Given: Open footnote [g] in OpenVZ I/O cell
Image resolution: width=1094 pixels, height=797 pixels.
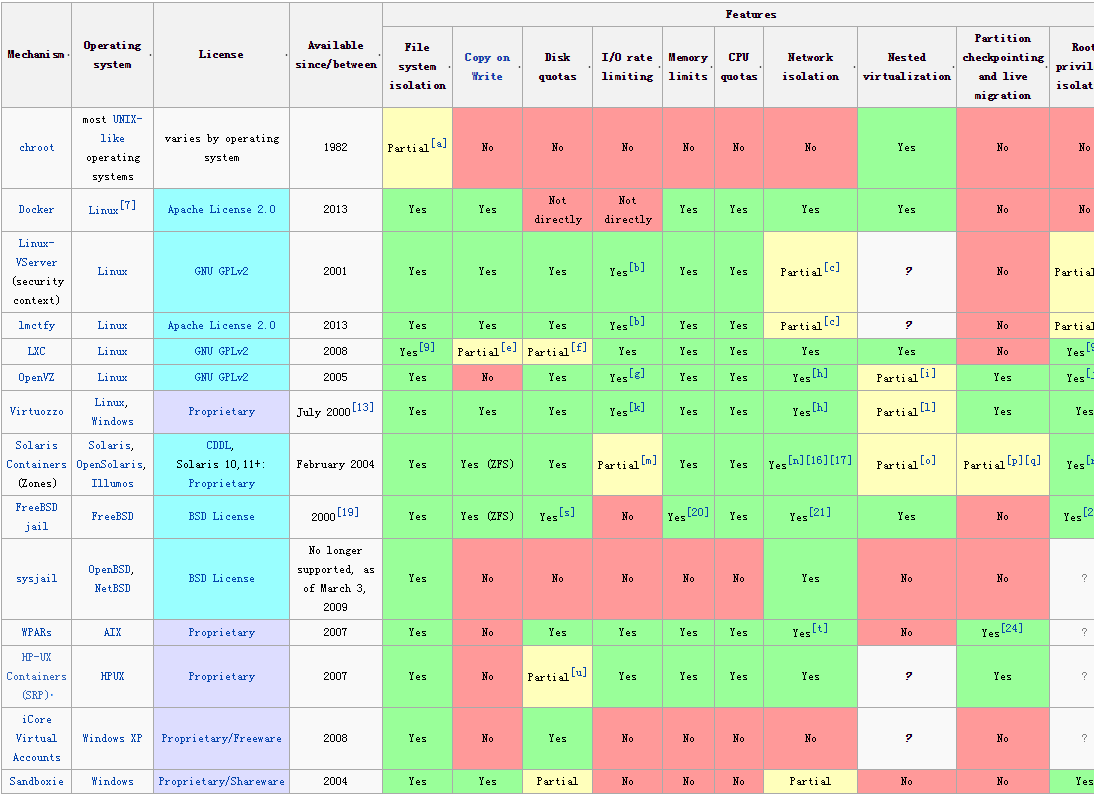Looking at the screenshot, I should tap(636, 373).
